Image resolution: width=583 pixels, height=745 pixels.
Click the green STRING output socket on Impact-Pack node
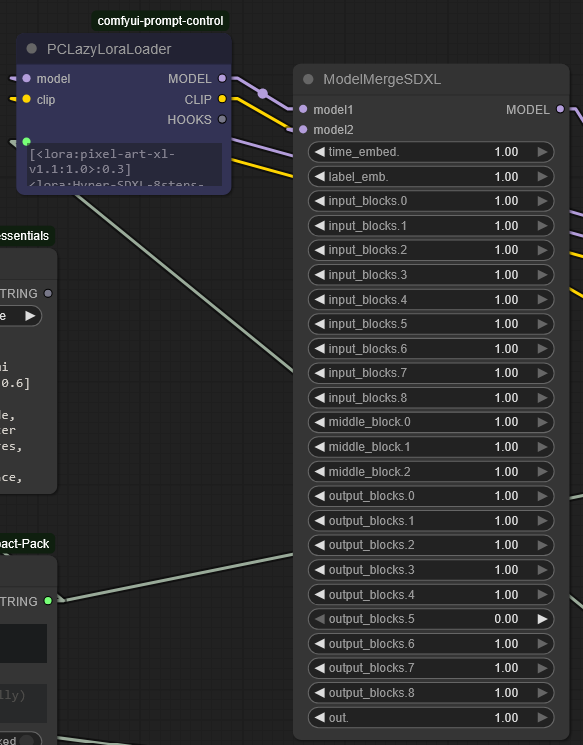48,601
